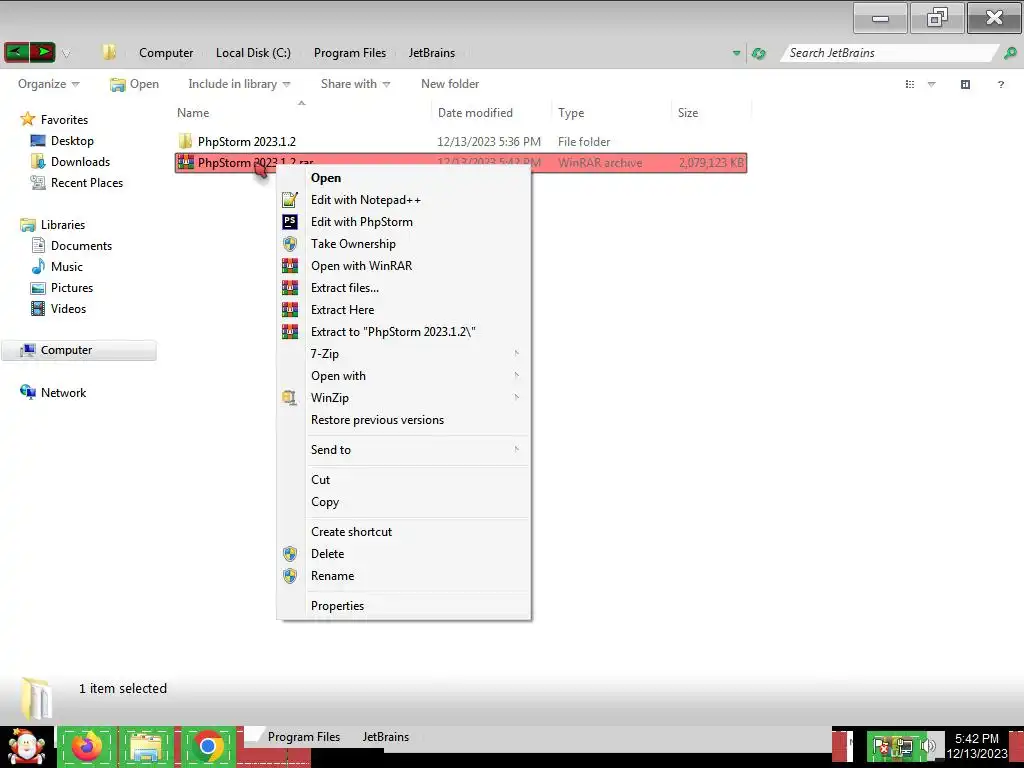Open Properties from context menu
Screen dimensions: 1024x768
404,606
